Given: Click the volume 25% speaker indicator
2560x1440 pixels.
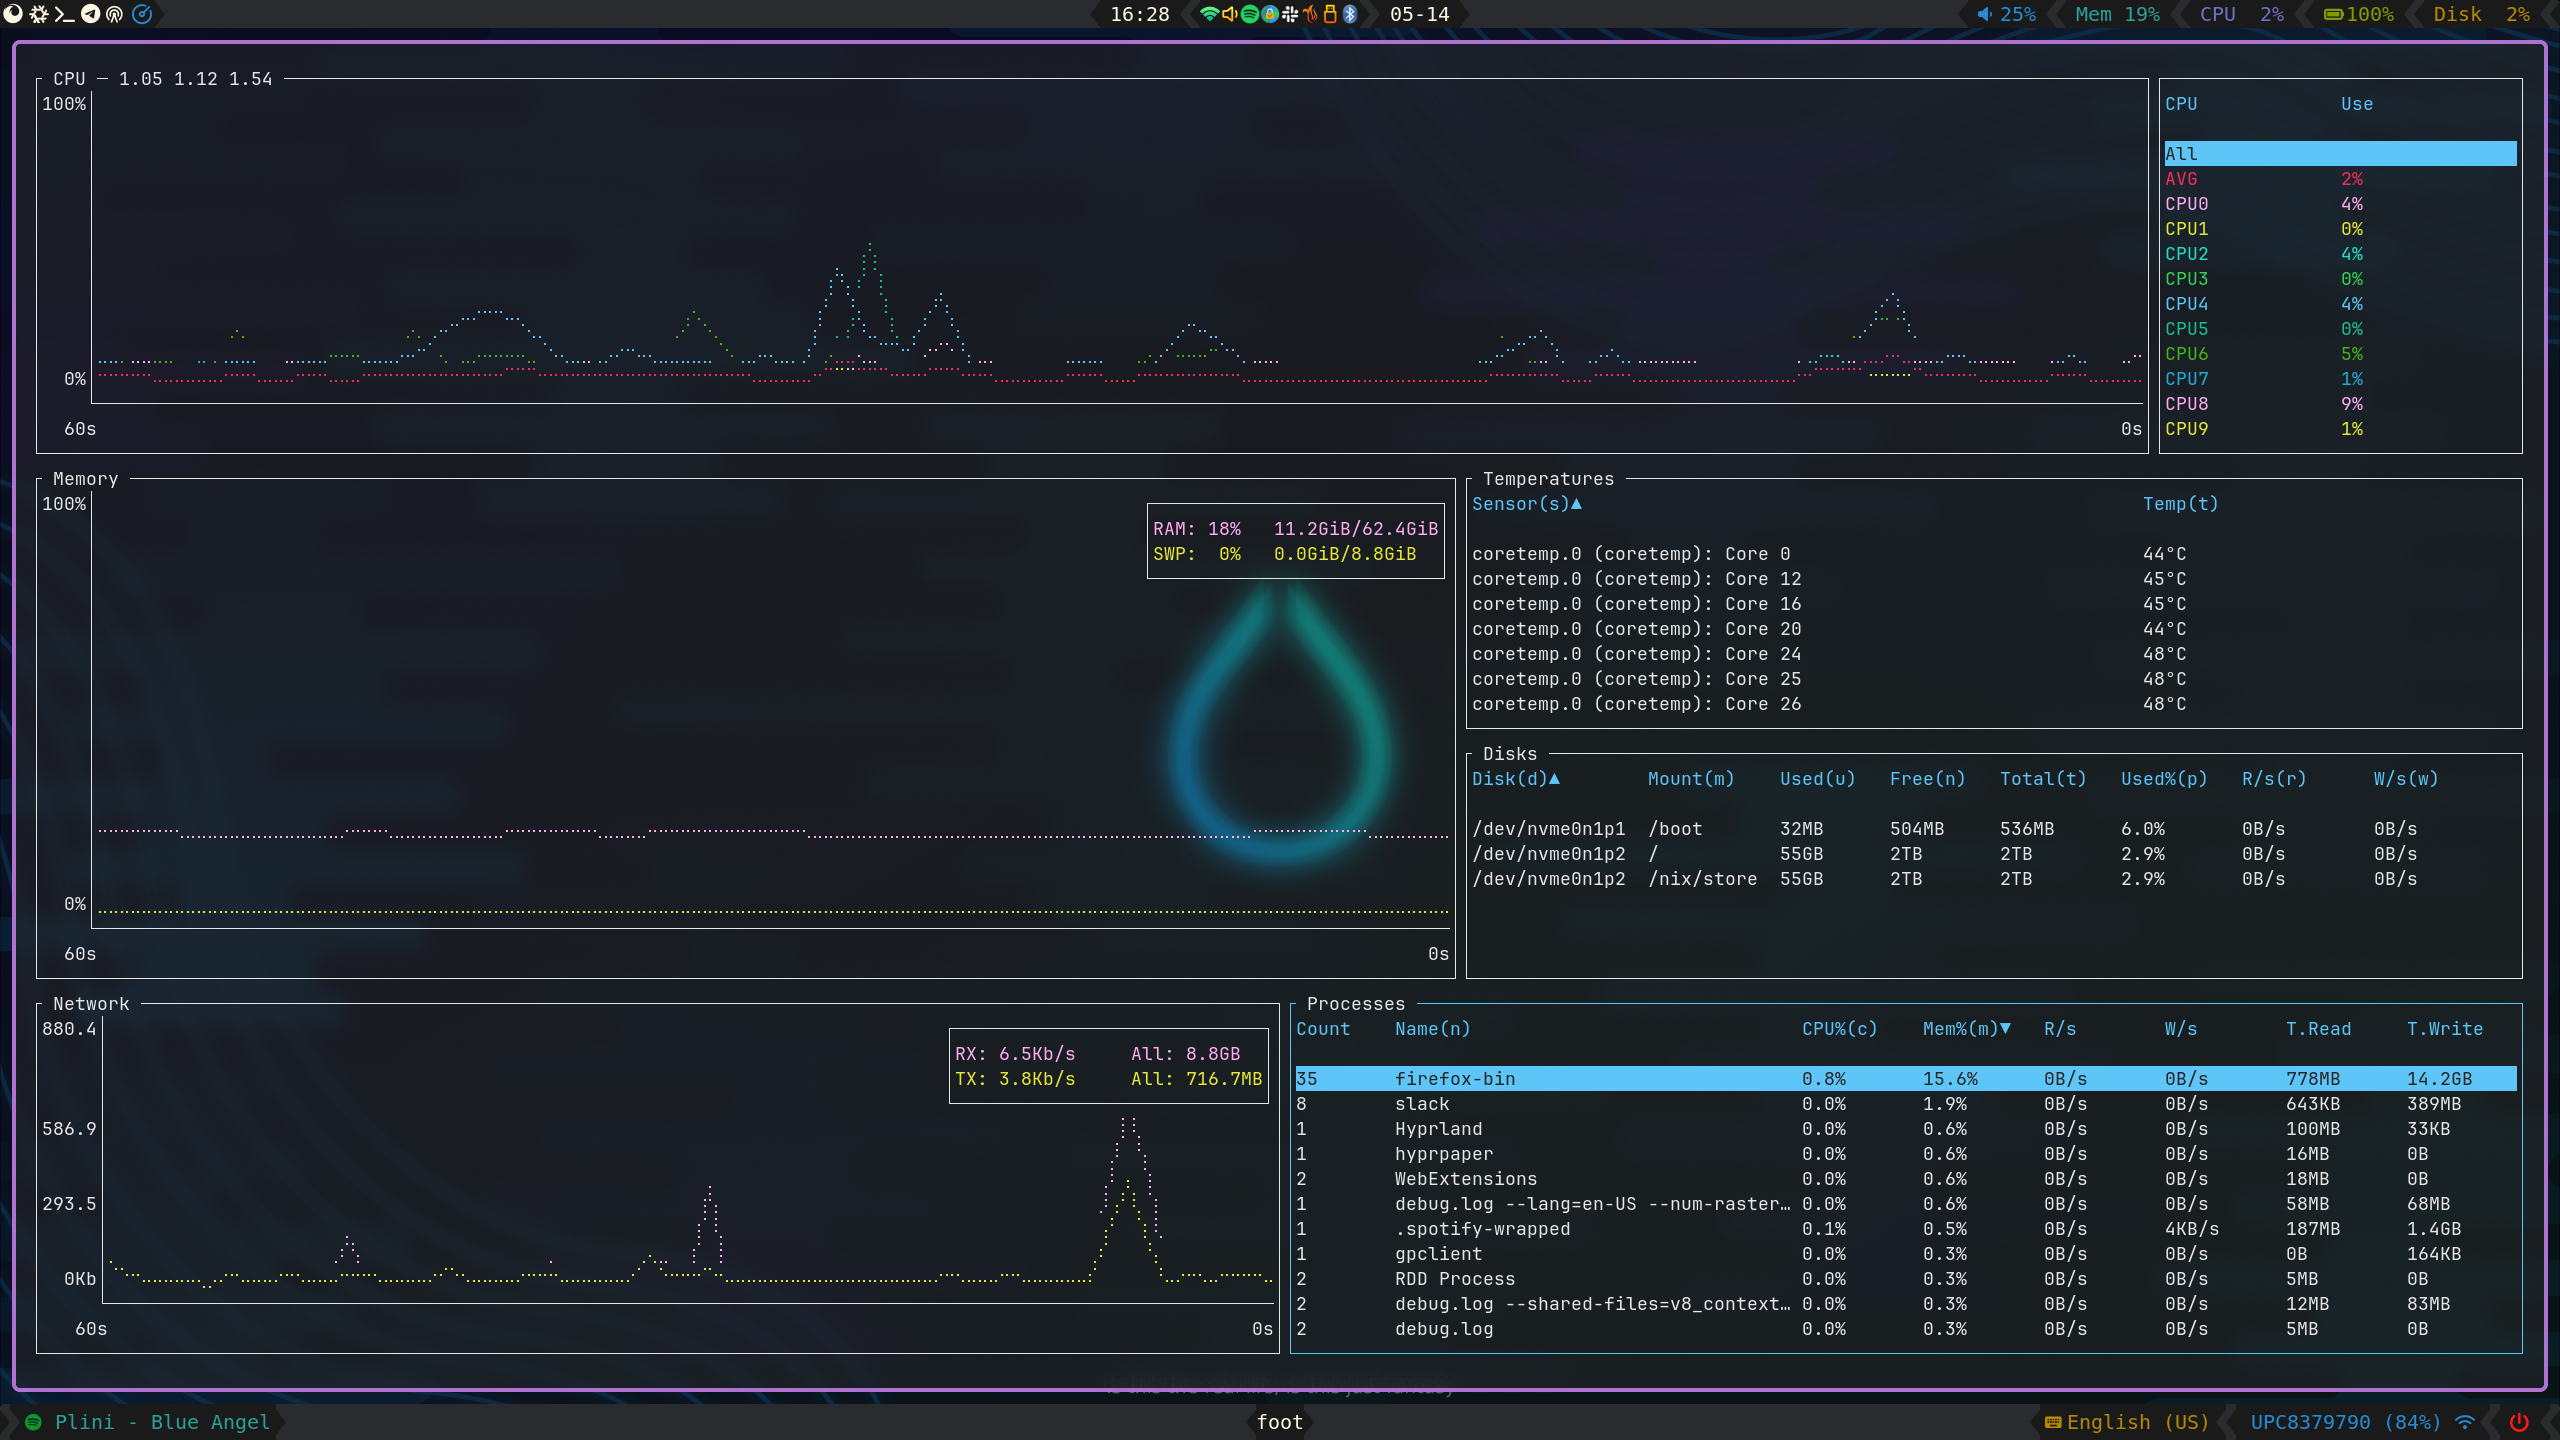Looking at the screenshot, I should (2005, 14).
